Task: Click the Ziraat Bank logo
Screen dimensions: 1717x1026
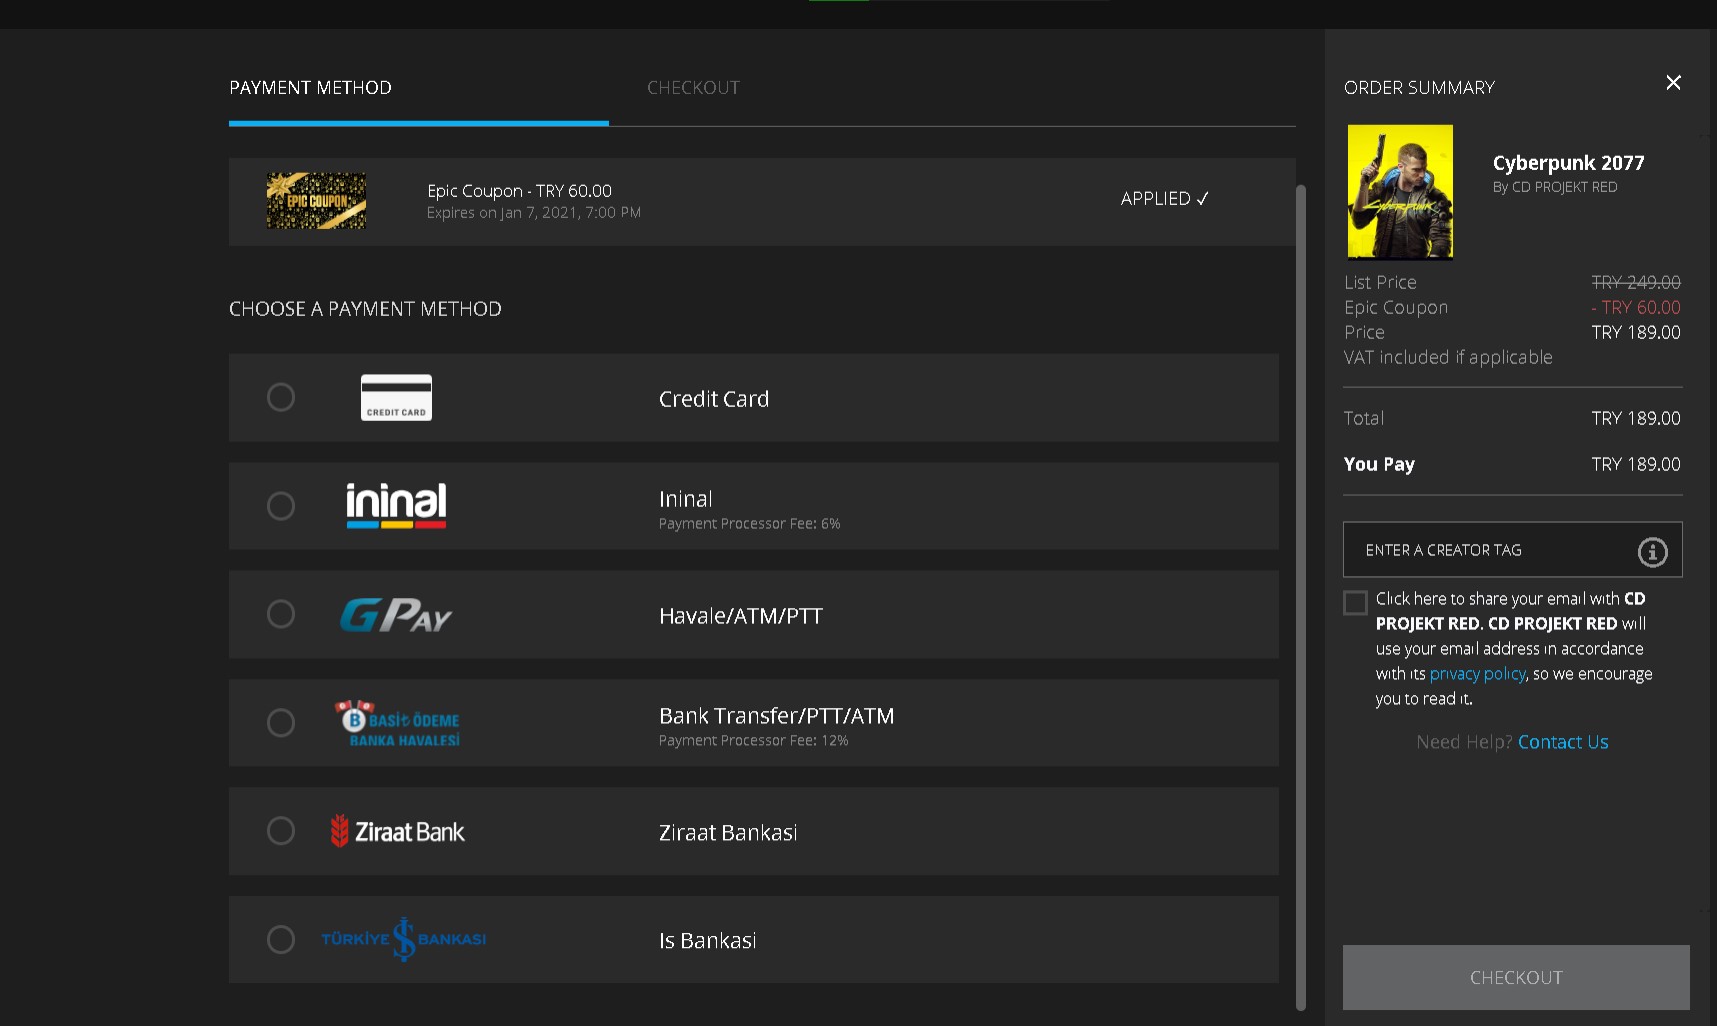Action: point(397,831)
